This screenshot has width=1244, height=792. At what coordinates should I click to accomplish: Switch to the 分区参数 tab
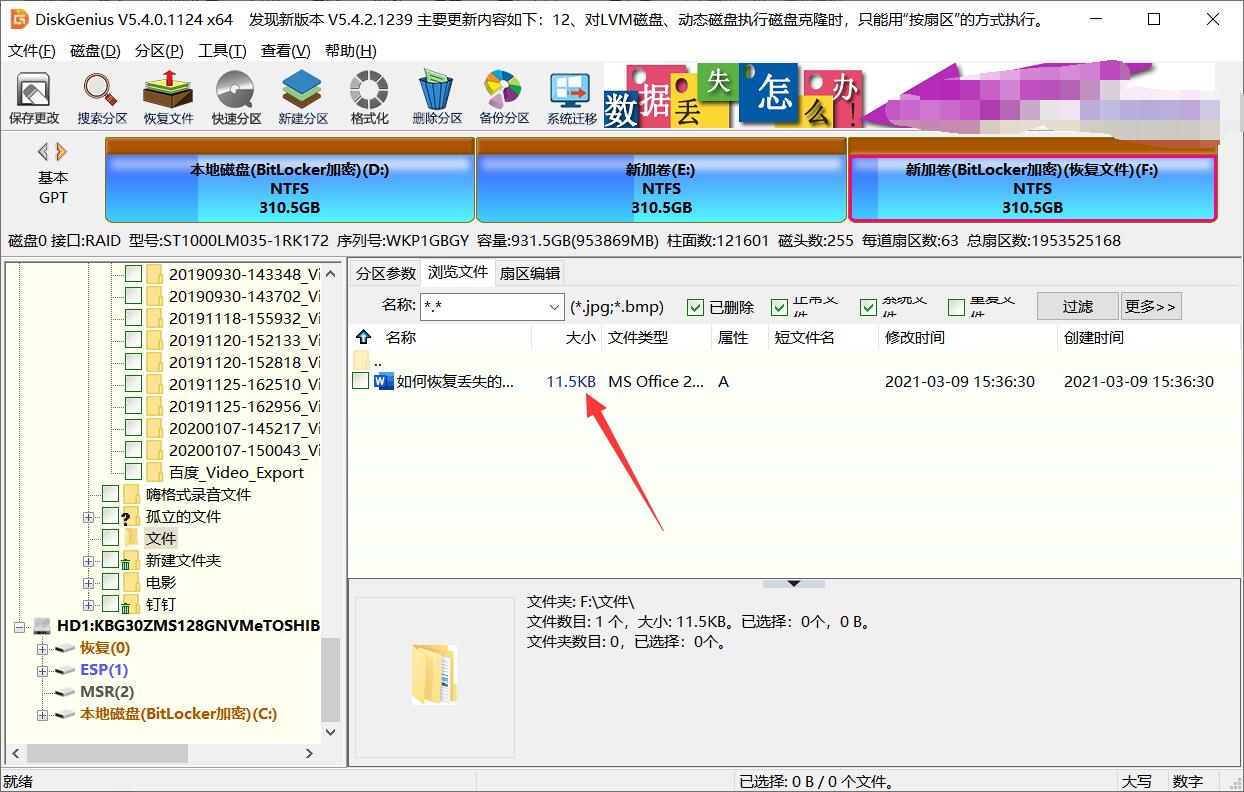385,273
